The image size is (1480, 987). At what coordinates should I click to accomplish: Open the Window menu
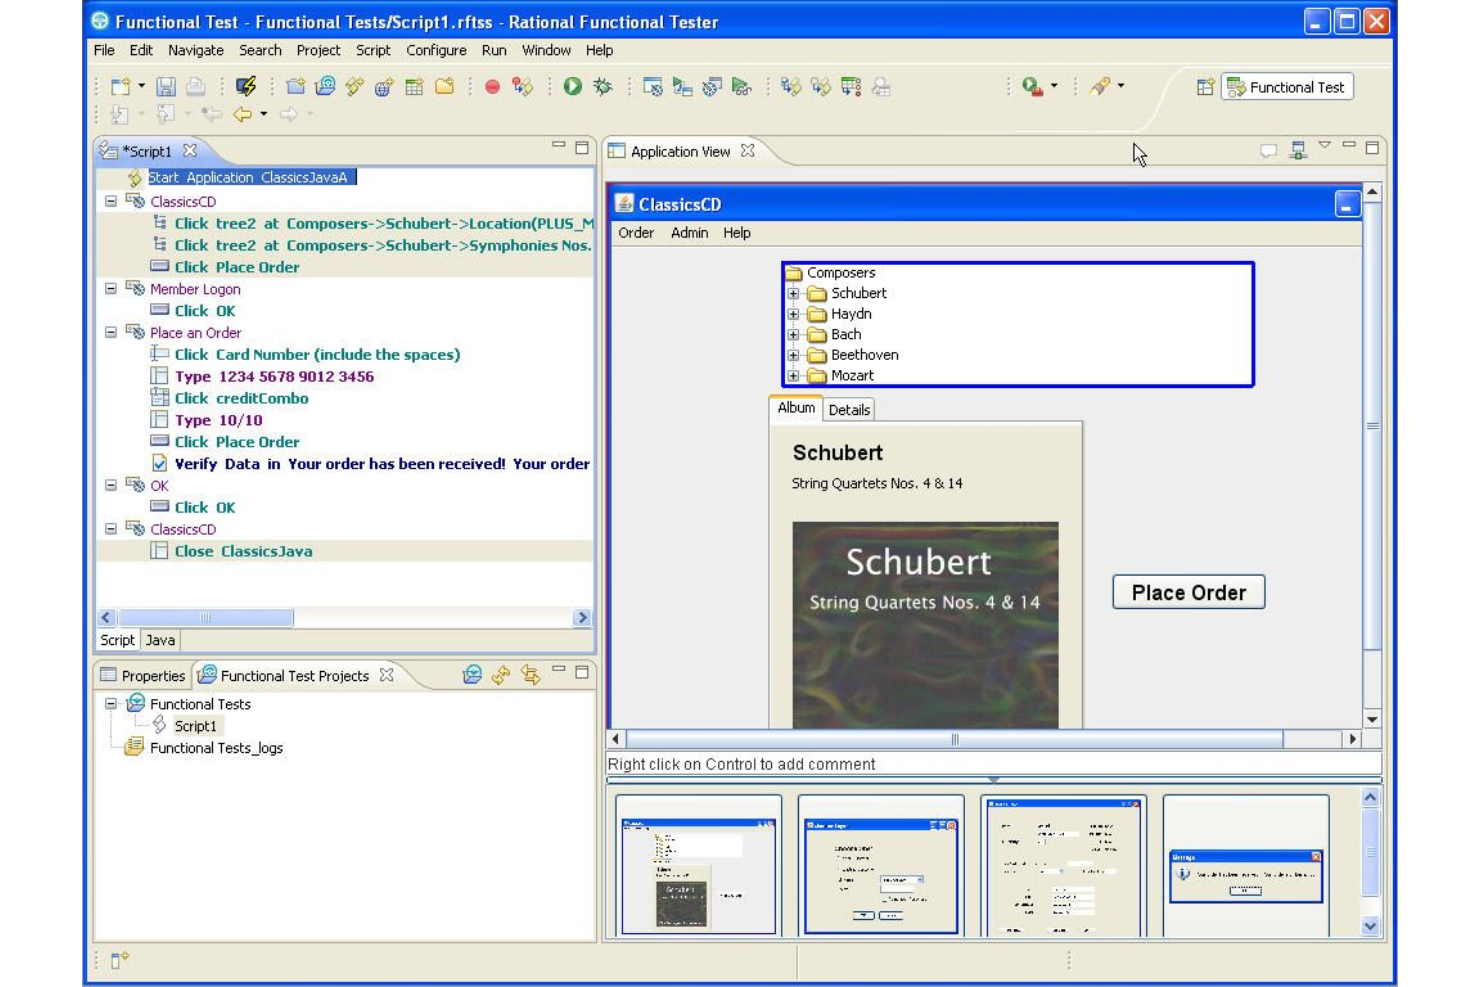point(546,50)
